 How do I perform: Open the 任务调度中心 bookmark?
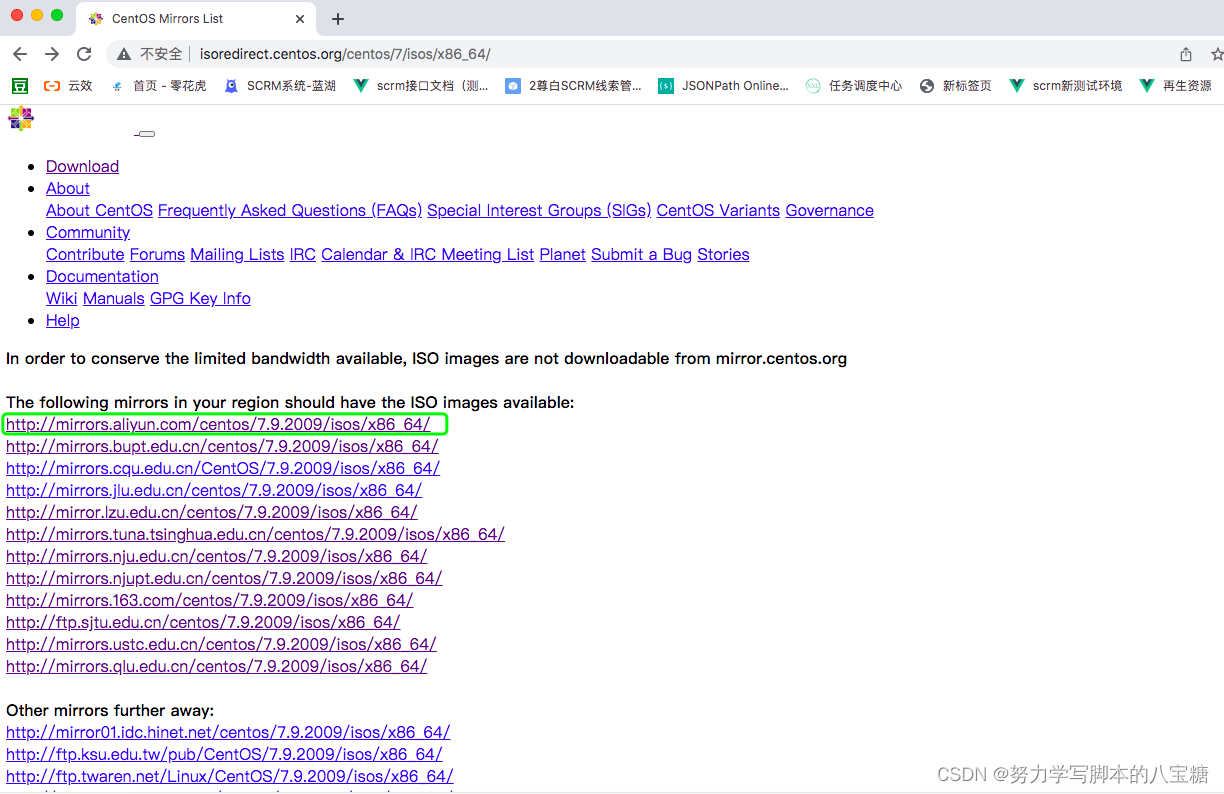coord(854,86)
